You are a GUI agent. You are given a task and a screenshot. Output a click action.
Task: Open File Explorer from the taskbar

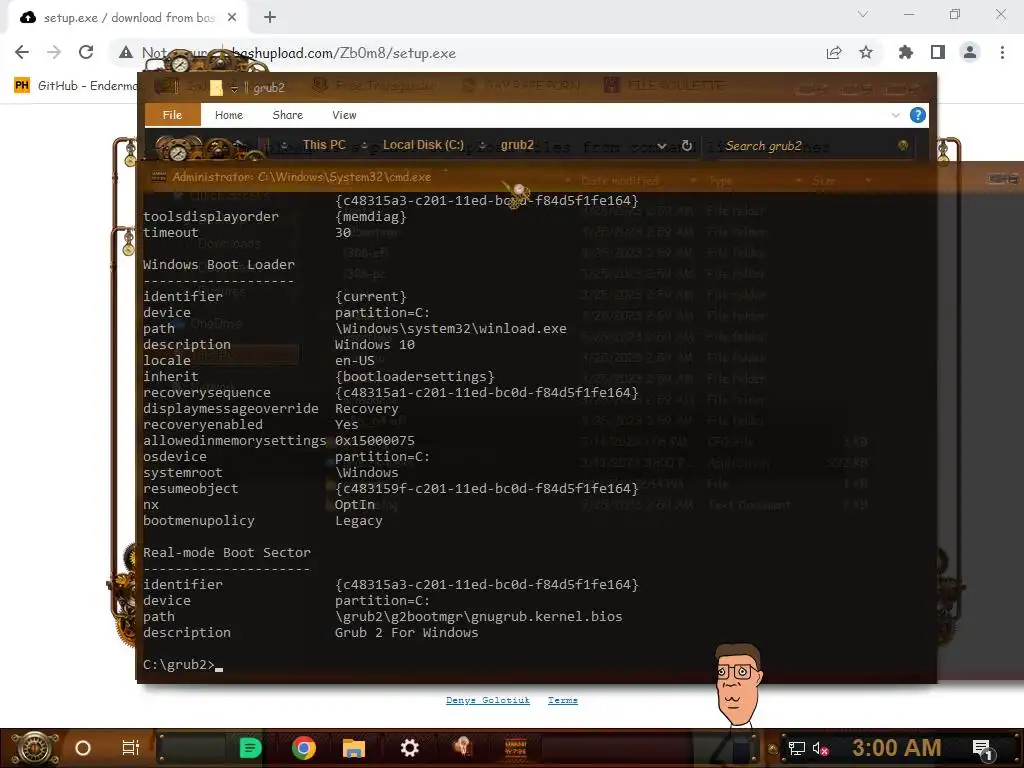pyautogui.click(x=354, y=748)
